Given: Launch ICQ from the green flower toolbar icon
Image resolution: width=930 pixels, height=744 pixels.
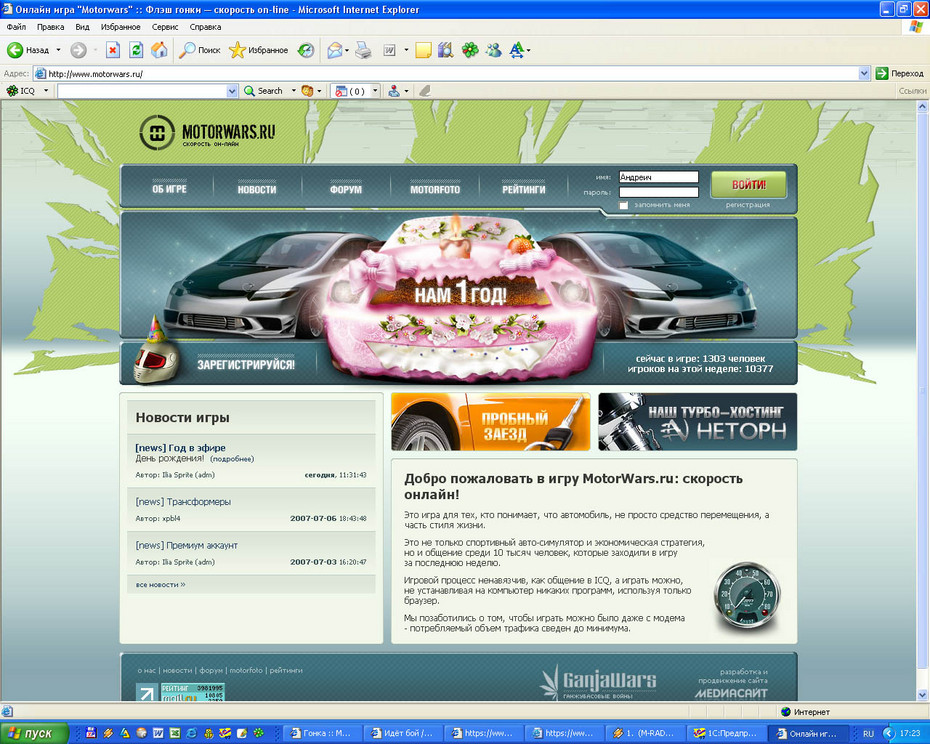Looking at the screenshot, I should pos(470,50).
